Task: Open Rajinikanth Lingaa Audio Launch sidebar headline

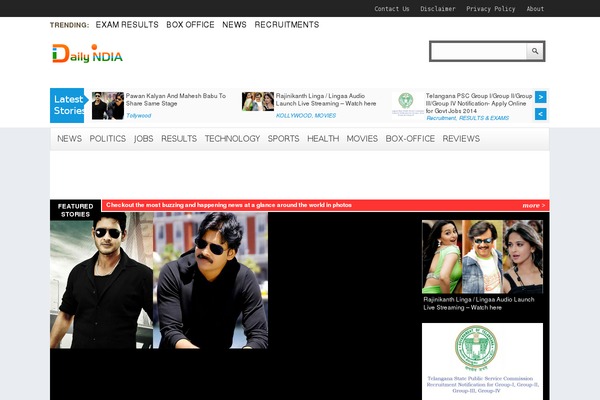Action: [478, 303]
